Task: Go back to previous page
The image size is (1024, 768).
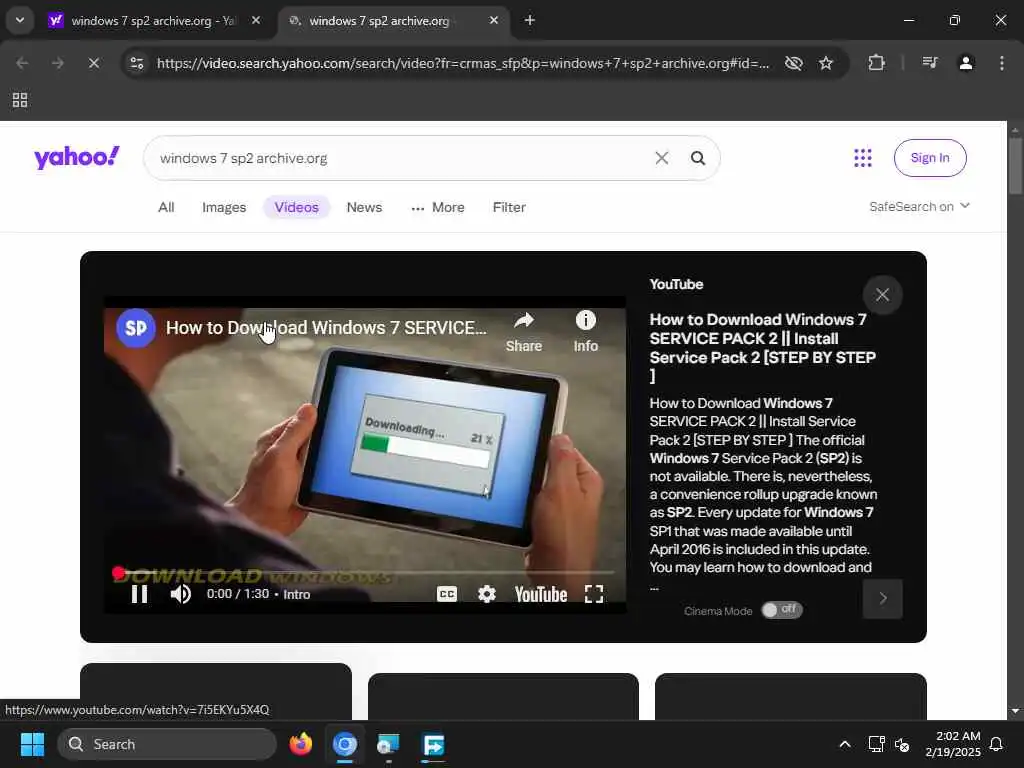Action: [22, 63]
